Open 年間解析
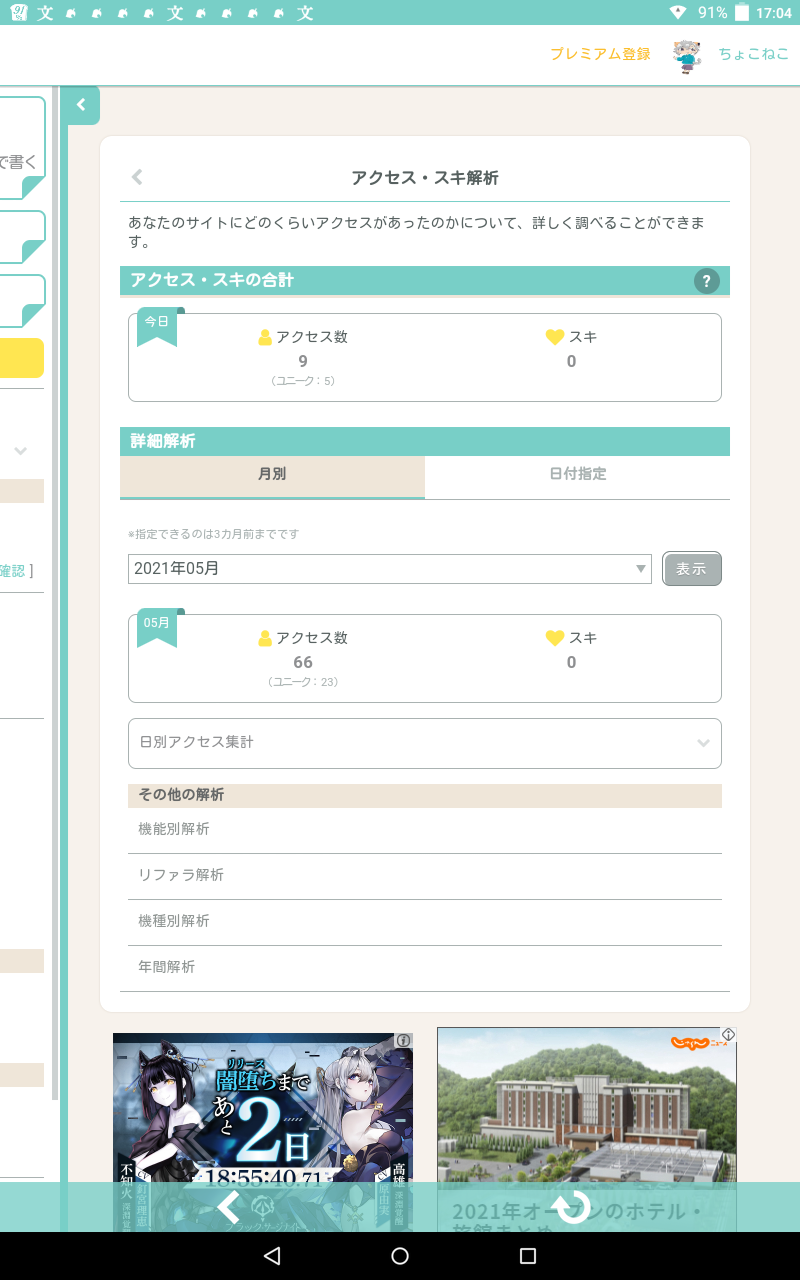Screen dimensions: 800x1280 tap(425, 968)
